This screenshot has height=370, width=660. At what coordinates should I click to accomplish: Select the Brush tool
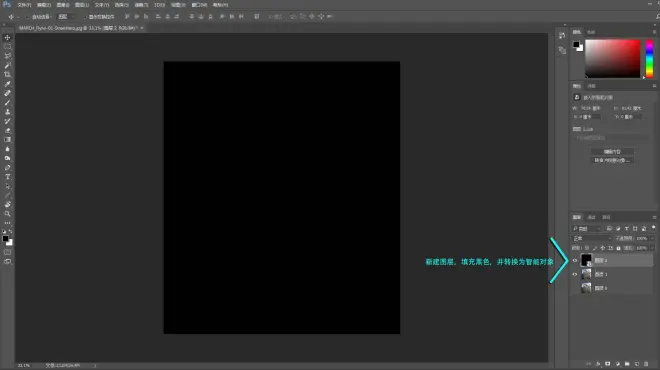click(8, 102)
